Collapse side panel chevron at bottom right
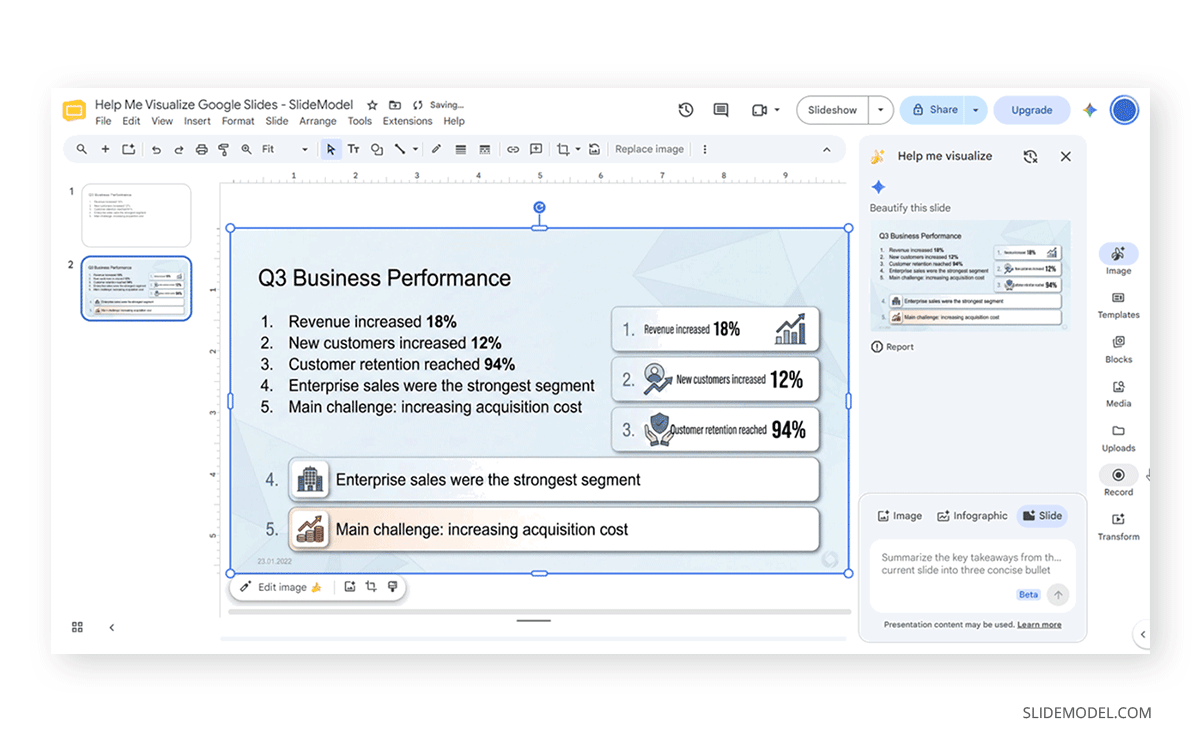The image size is (1200, 743). (1143, 634)
